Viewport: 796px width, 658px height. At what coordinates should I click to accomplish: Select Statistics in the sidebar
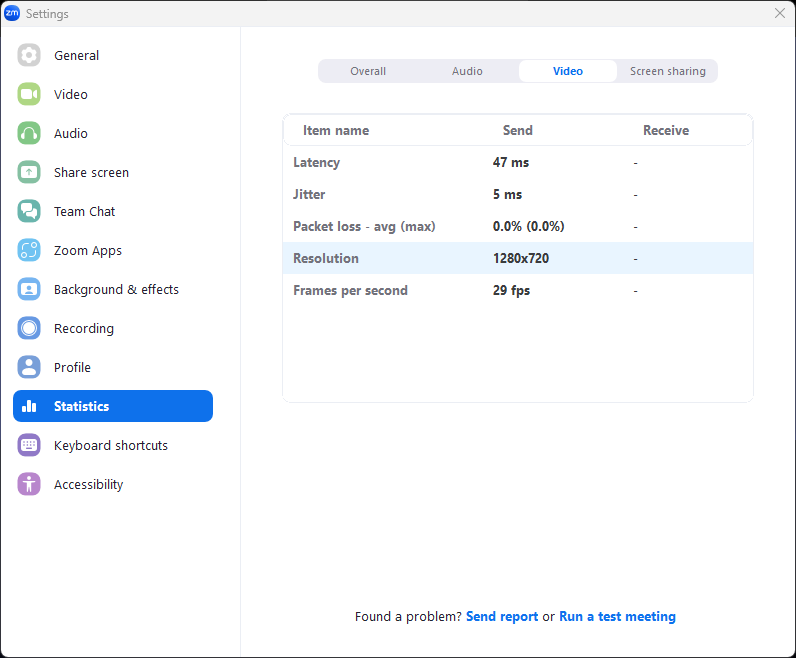[x=113, y=407]
